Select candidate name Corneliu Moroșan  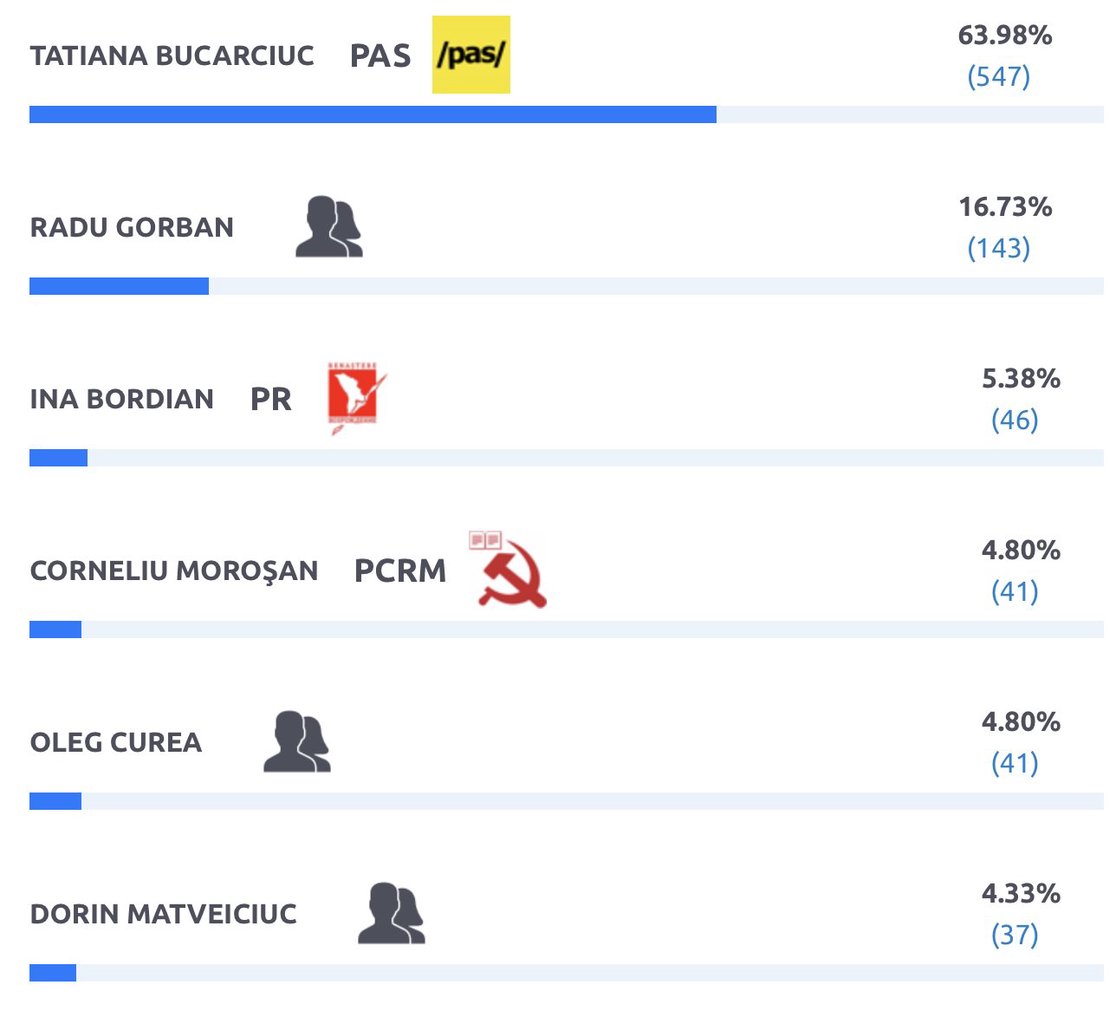(174, 571)
